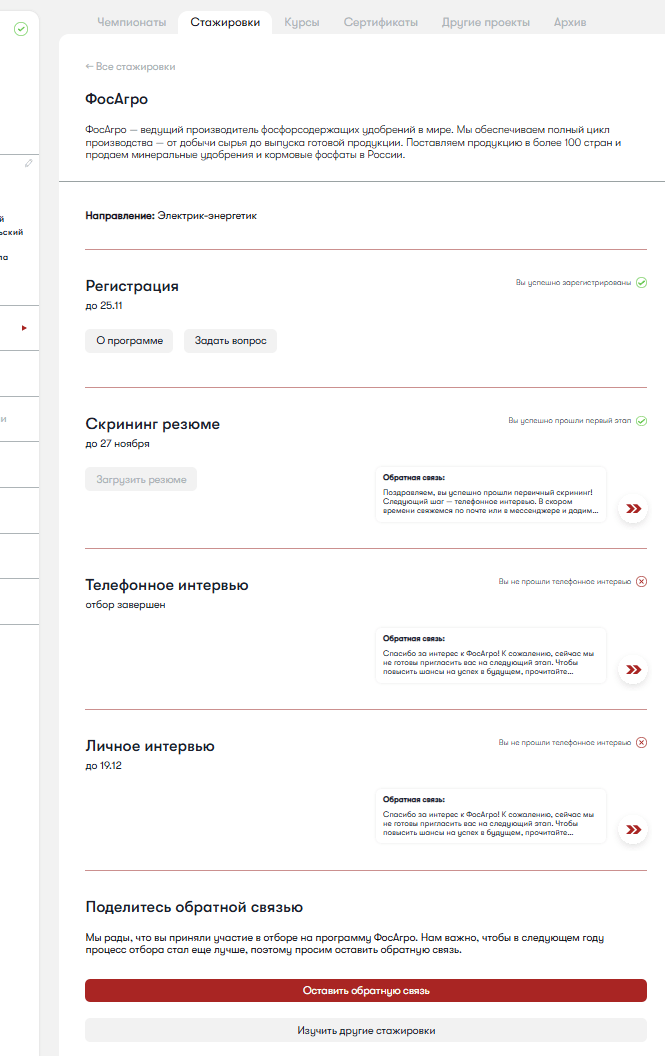Click the Личное интервью heading
The width and height of the screenshot is (665, 1056).
coord(150,746)
